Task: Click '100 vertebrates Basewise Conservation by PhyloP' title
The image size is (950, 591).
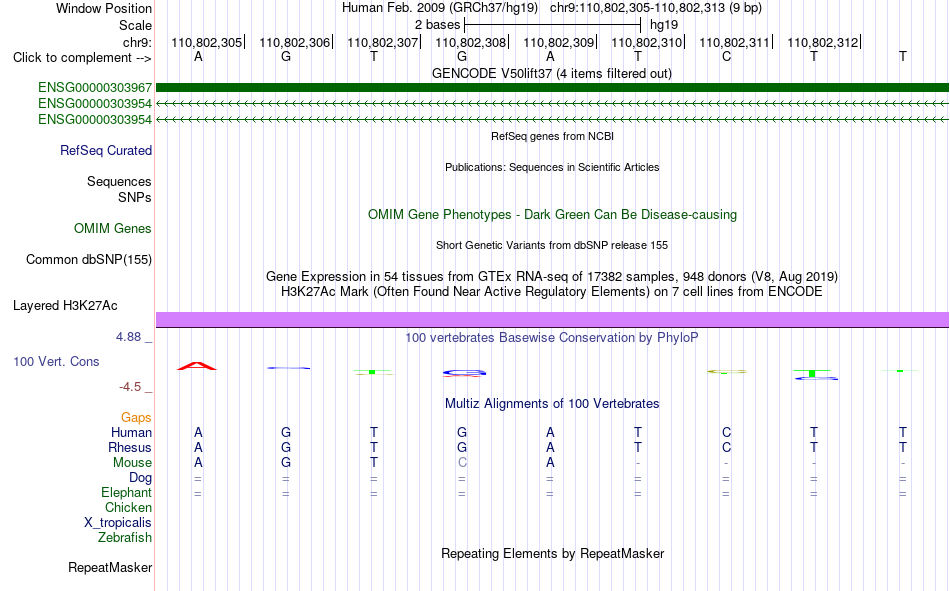Action: click(552, 338)
